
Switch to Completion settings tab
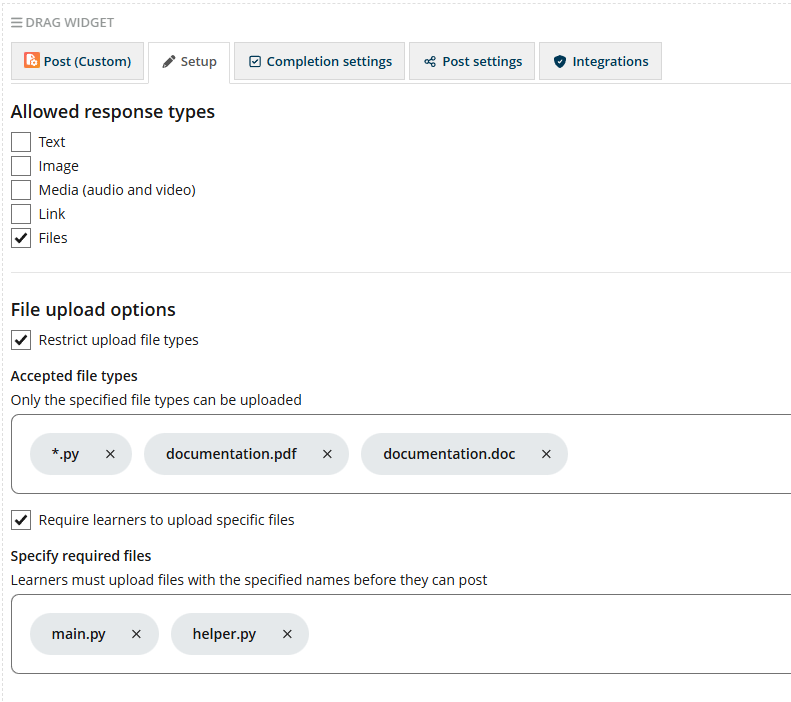pyautogui.click(x=319, y=61)
